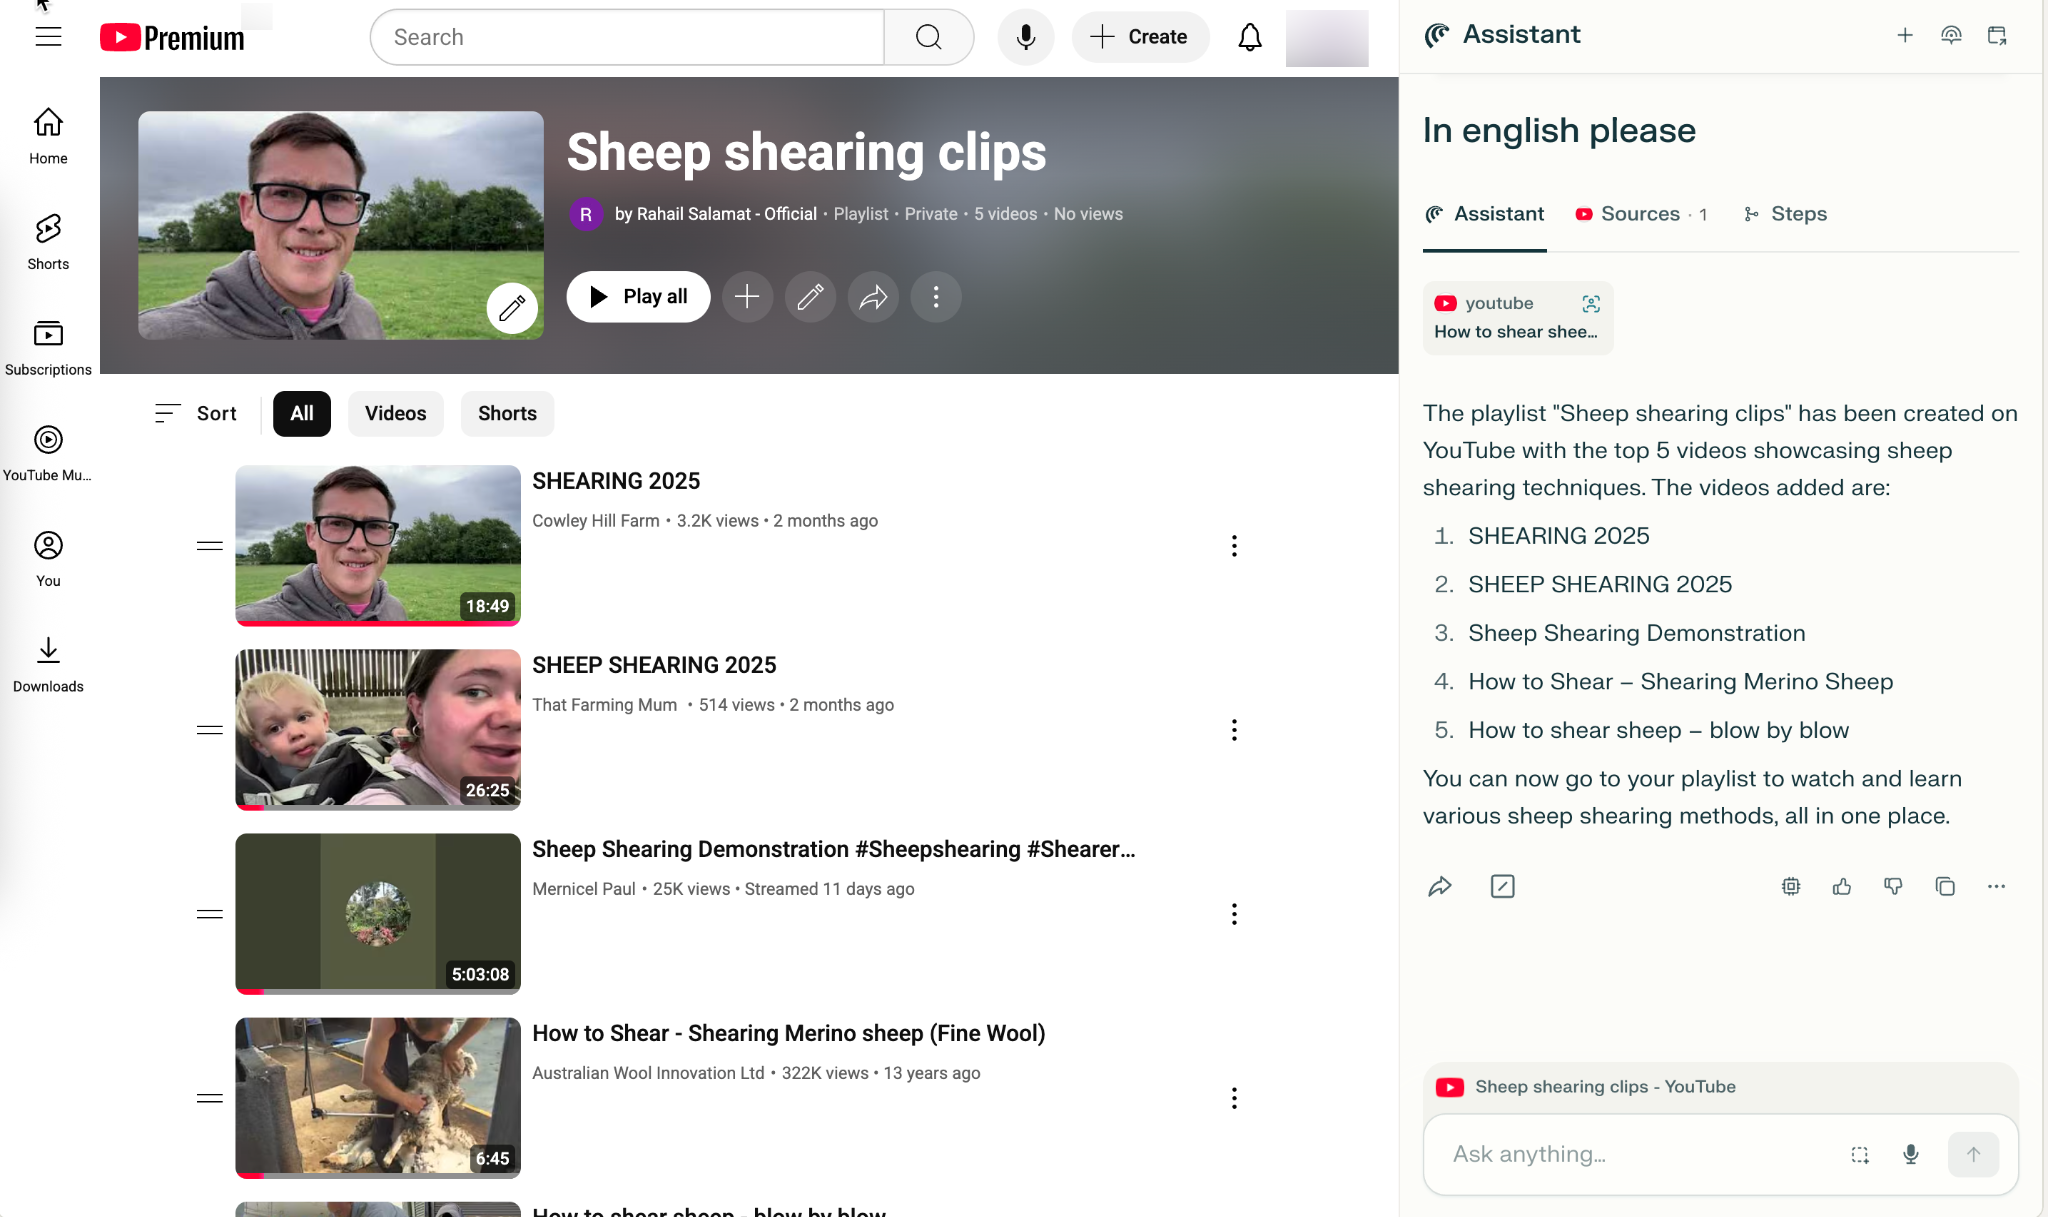Open YouTube Music in sidebar
This screenshot has height=1217, width=2048.
click(x=48, y=453)
